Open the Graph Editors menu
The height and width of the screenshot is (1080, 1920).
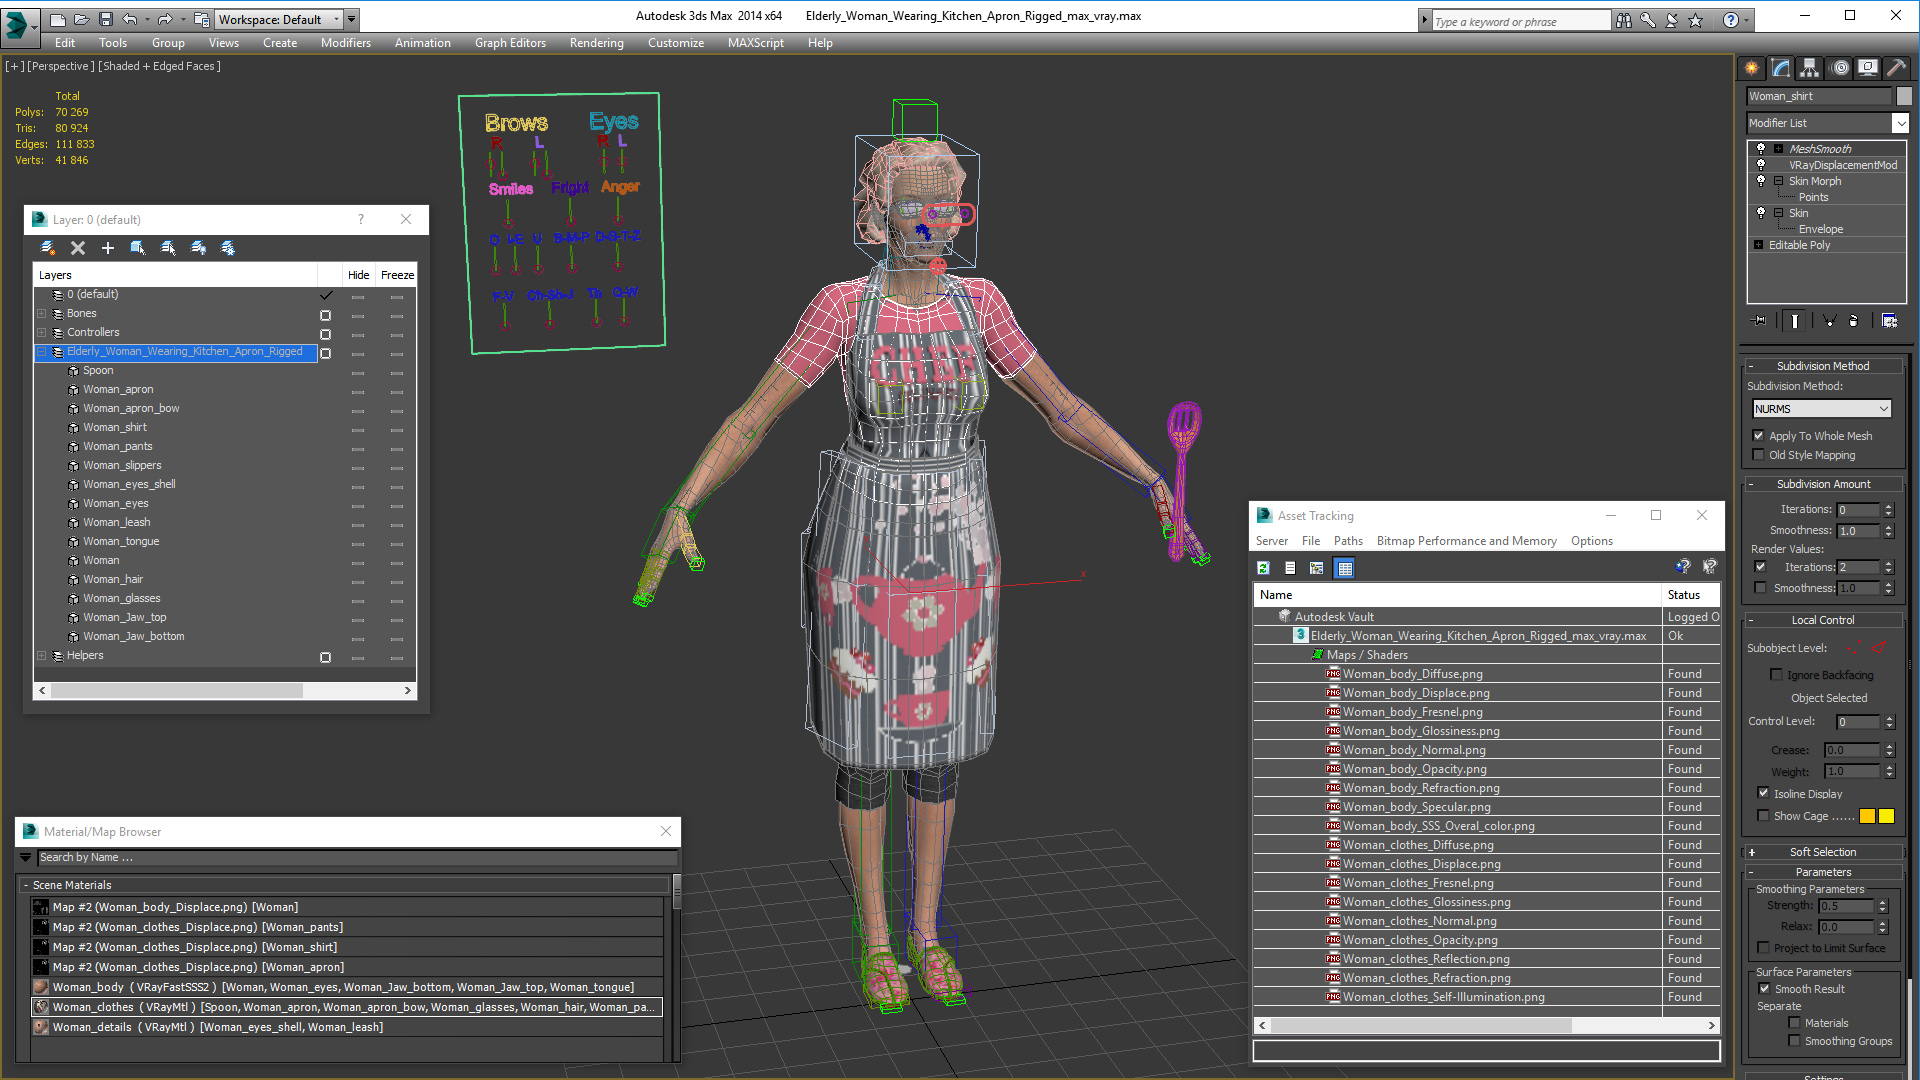tap(510, 43)
